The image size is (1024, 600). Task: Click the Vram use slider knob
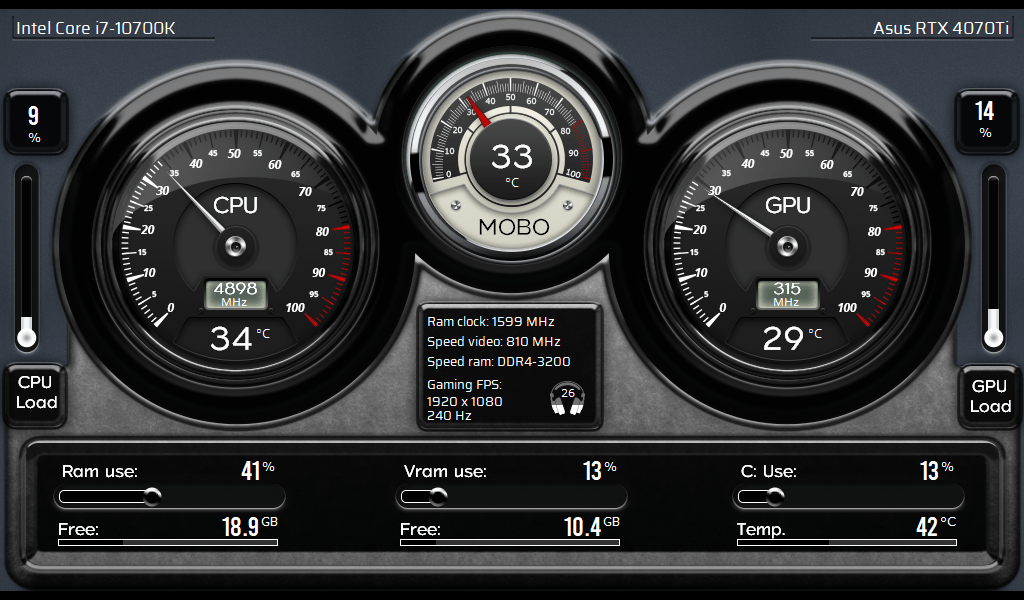point(438,495)
